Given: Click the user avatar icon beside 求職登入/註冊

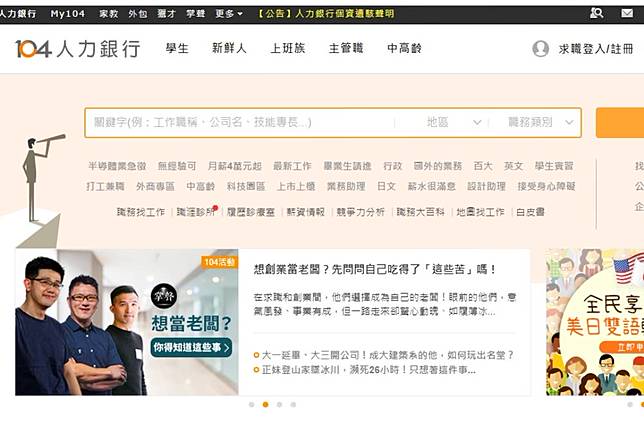Looking at the screenshot, I should pos(540,49).
